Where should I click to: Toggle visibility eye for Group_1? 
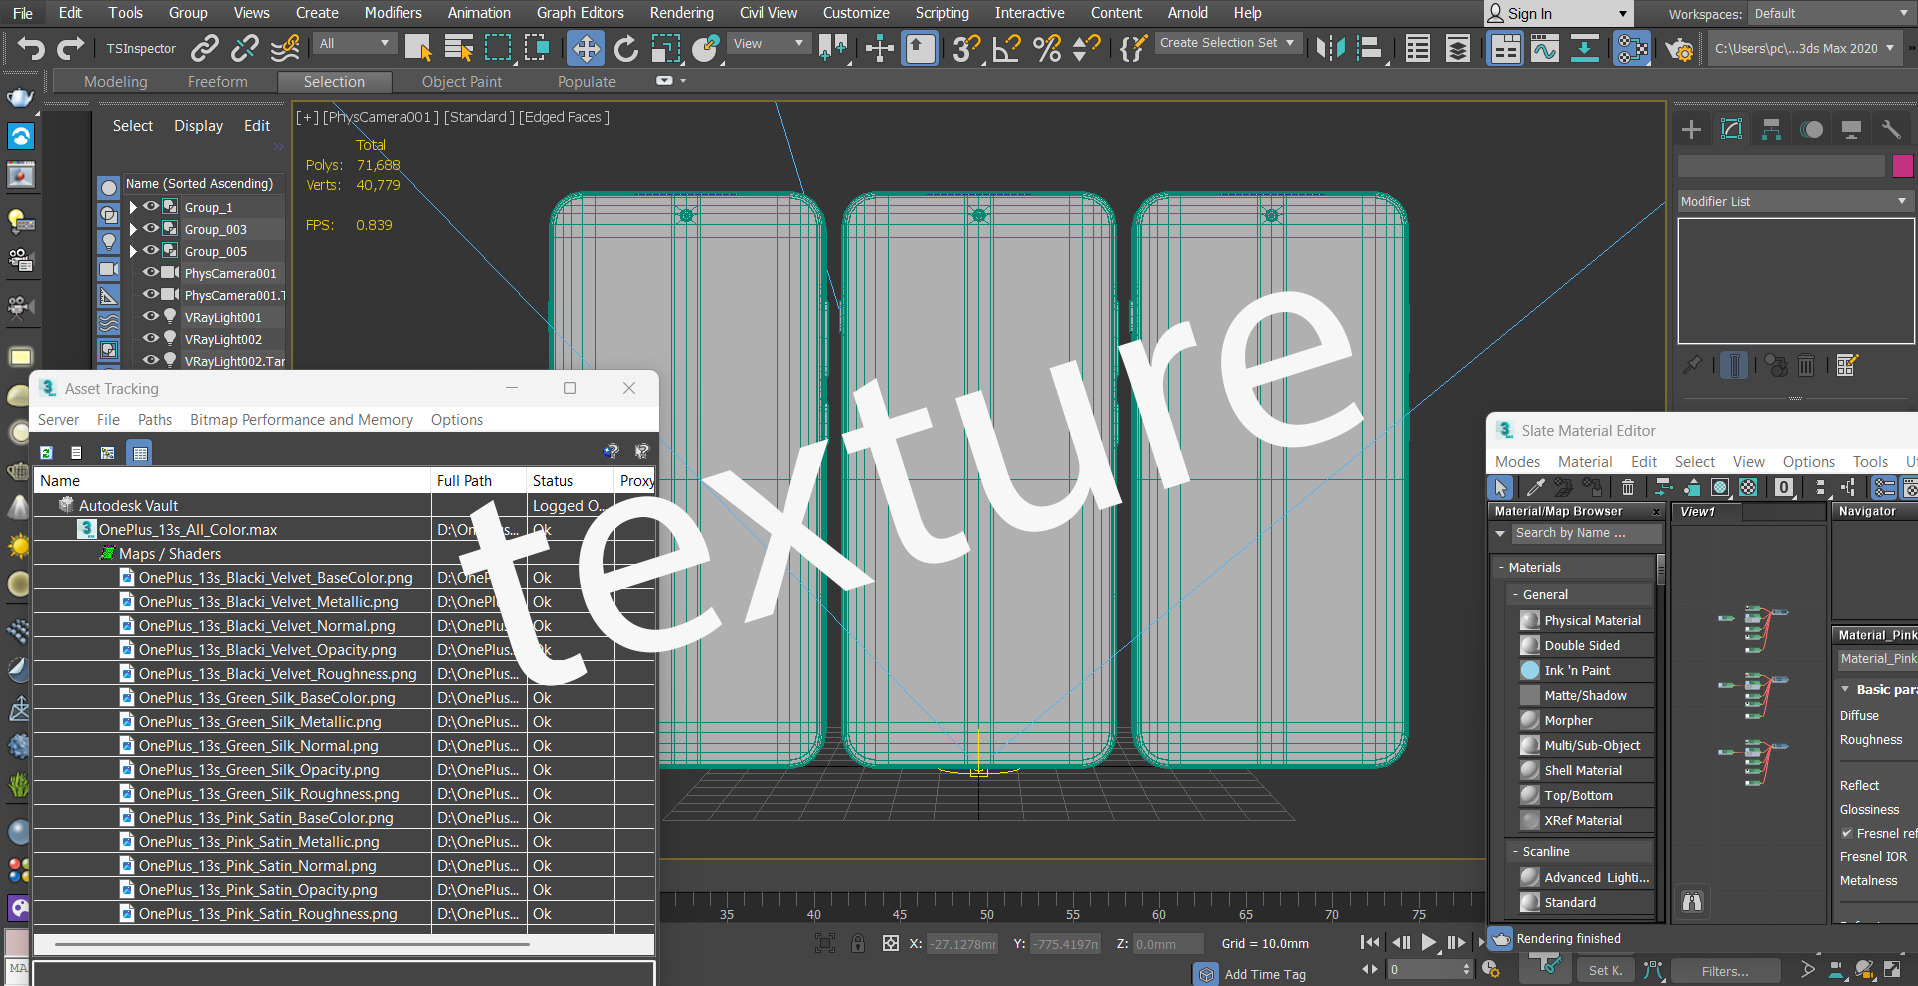(151, 206)
